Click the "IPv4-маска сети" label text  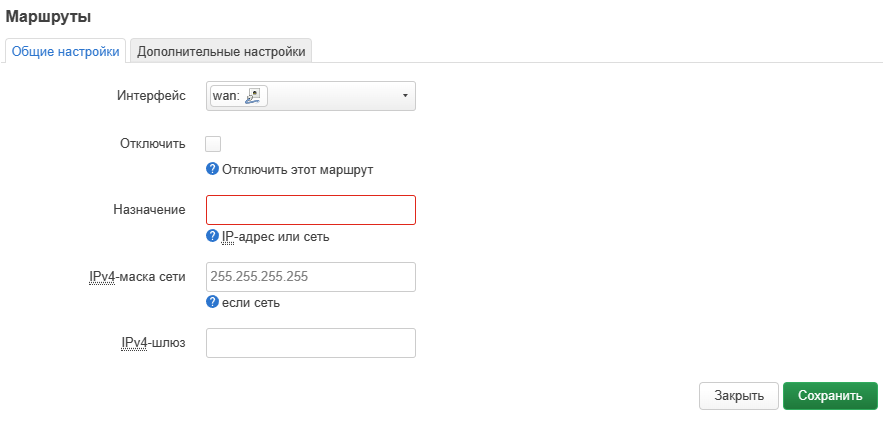coord(137,276)
